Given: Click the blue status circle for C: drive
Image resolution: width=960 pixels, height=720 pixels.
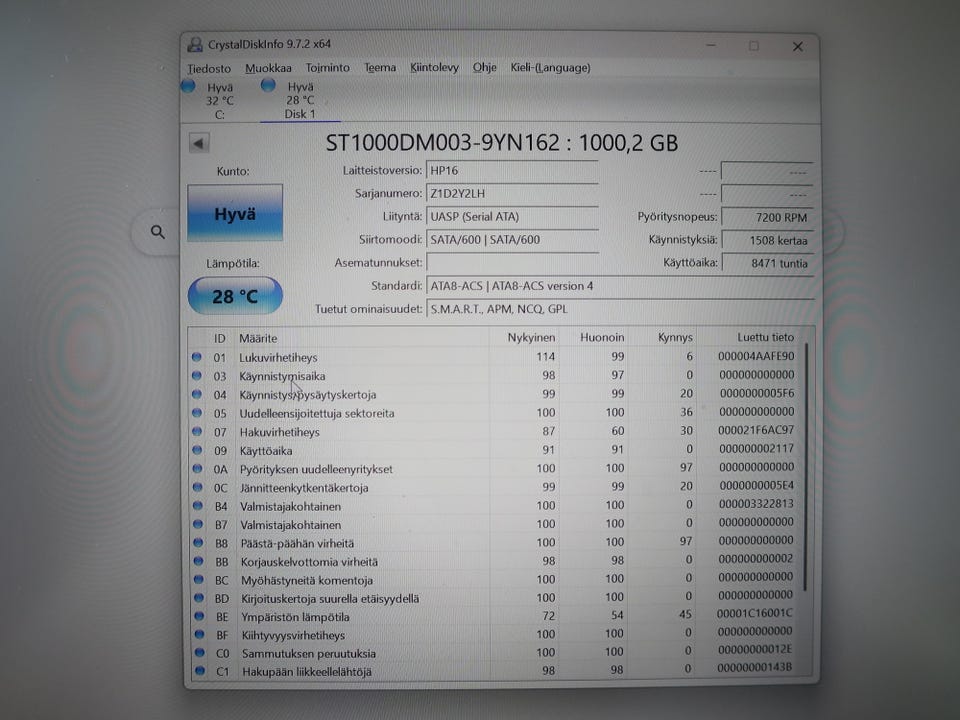Looking at the screenshot, I should tap(189, 86).
